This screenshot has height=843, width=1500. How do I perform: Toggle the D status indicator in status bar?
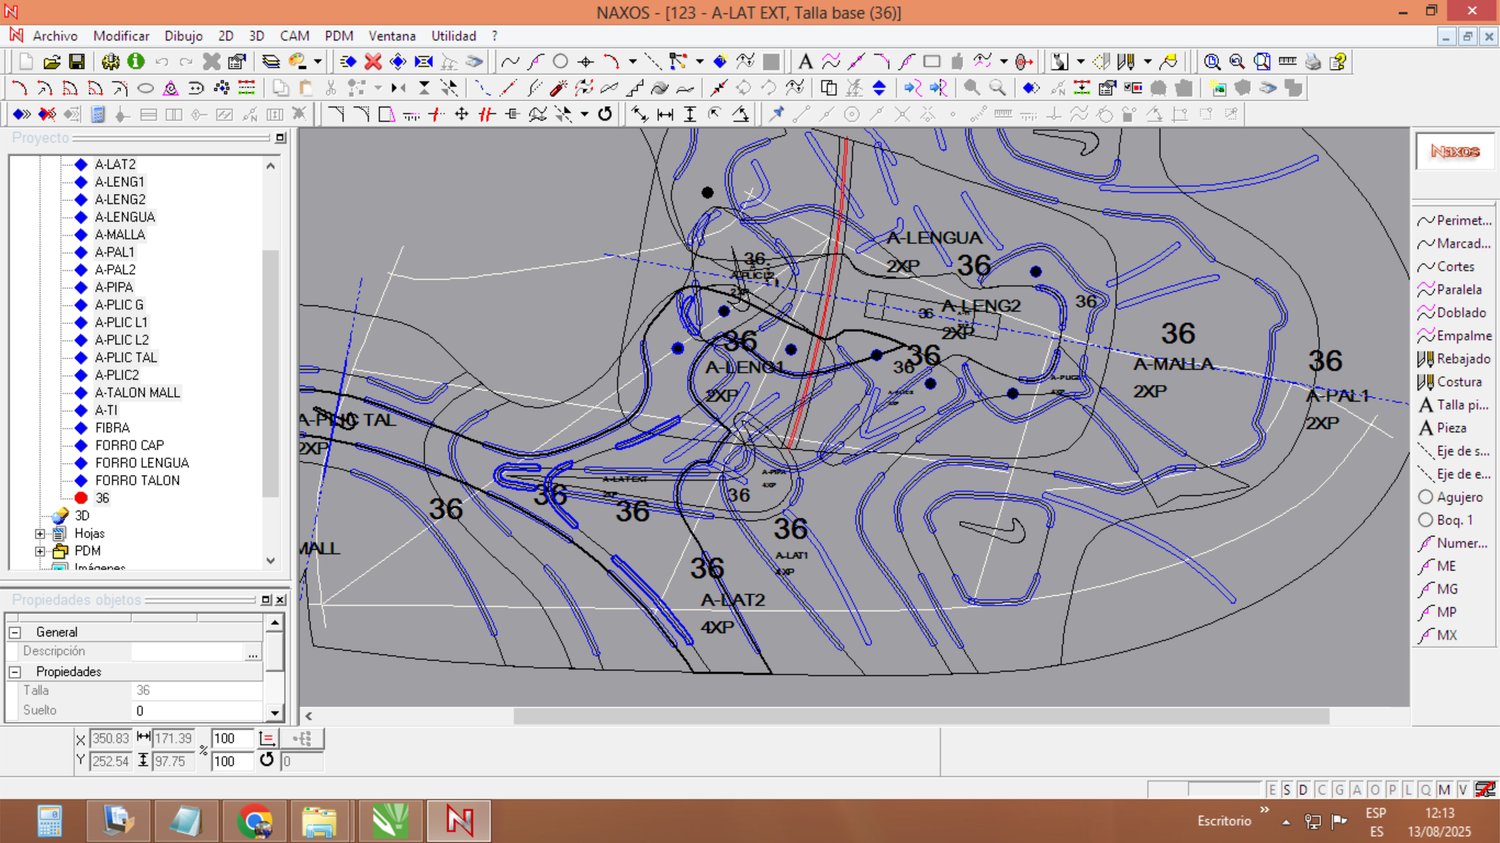click(x=1303, y=790)
